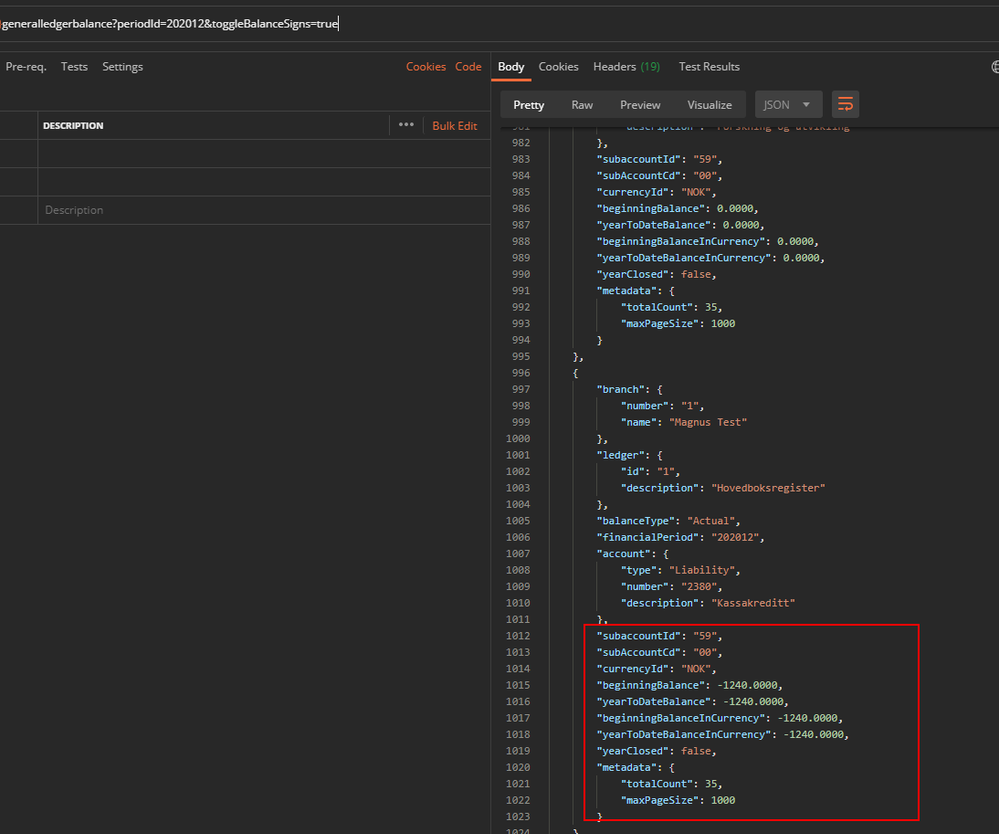Go to the Pre-req. request tab
999x834 pixels.
[x=24, y=67]
